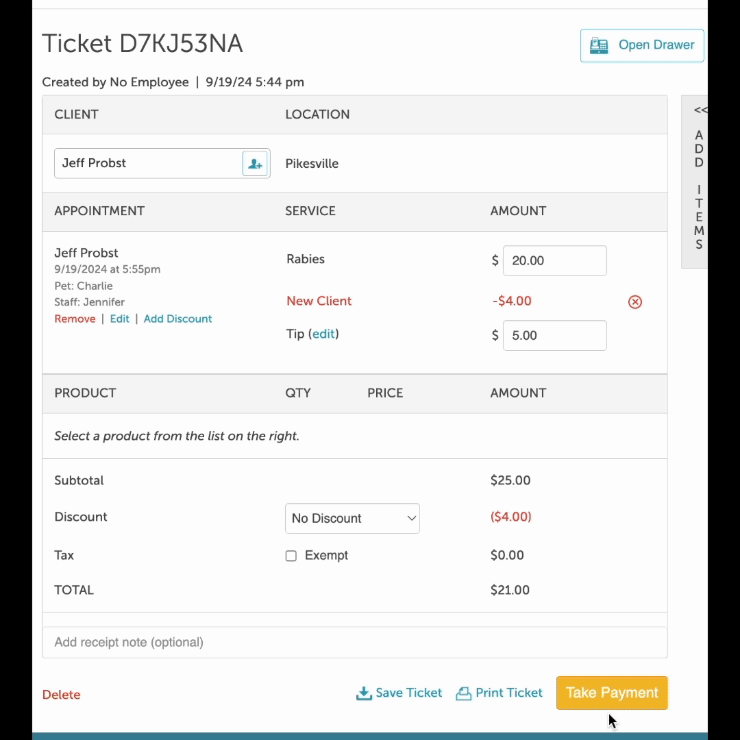Click the add client icon beside Jeff Probst
The height and width of the screenshot is (740, 740).
coord(256,164)
